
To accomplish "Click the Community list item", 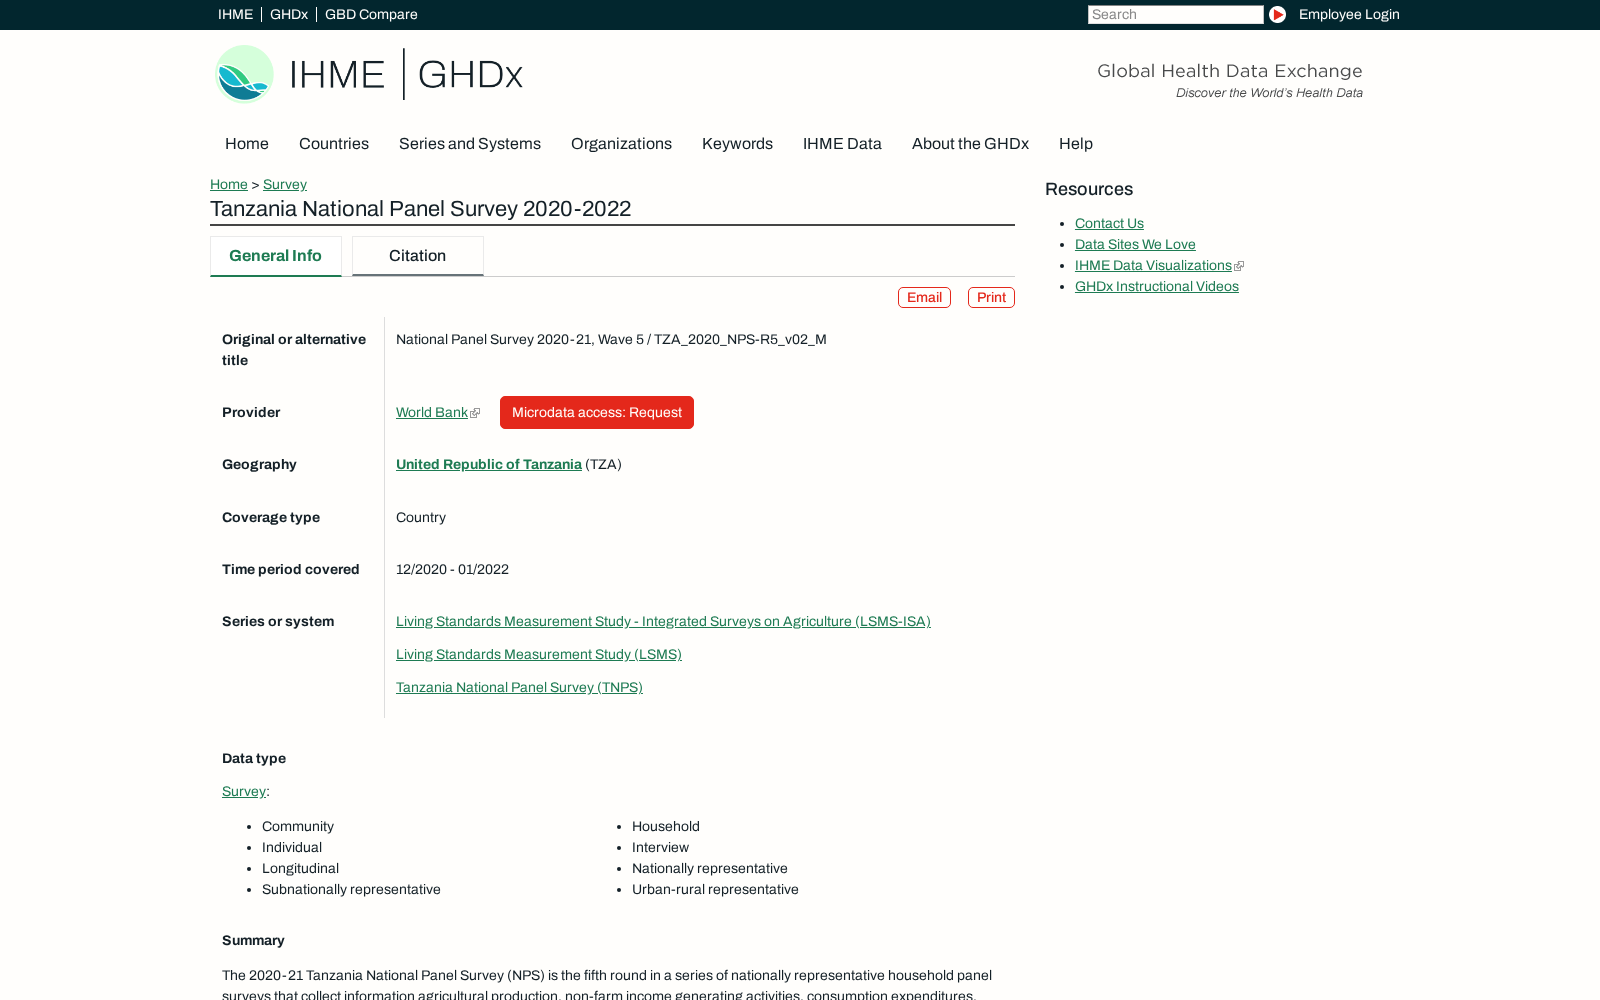I will point(298,827).
